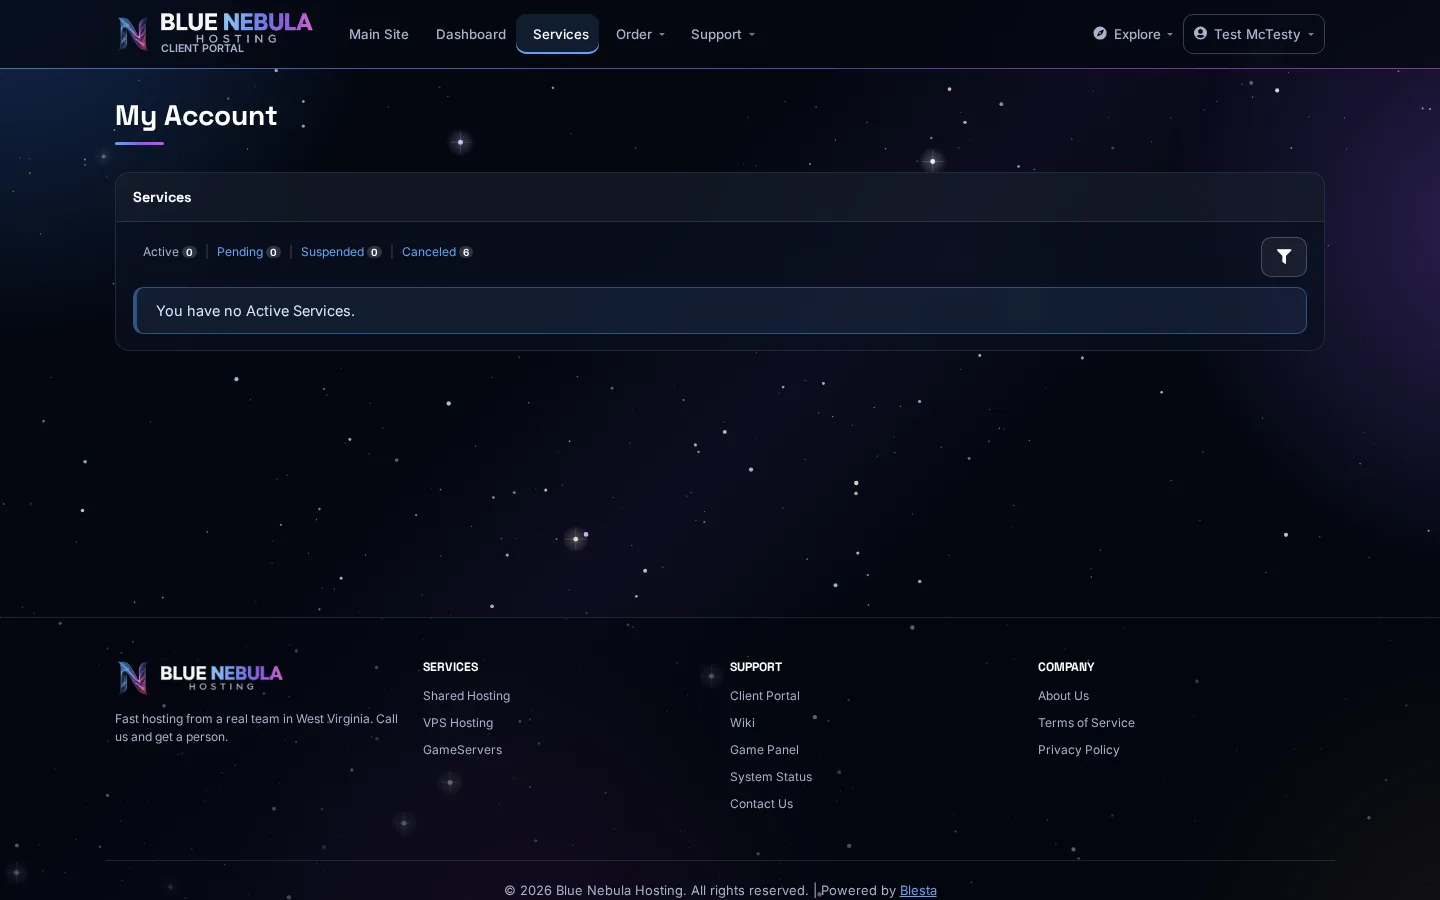Click the Services panel header text
Screen dimensions: 1440x900
coord(162,197)
